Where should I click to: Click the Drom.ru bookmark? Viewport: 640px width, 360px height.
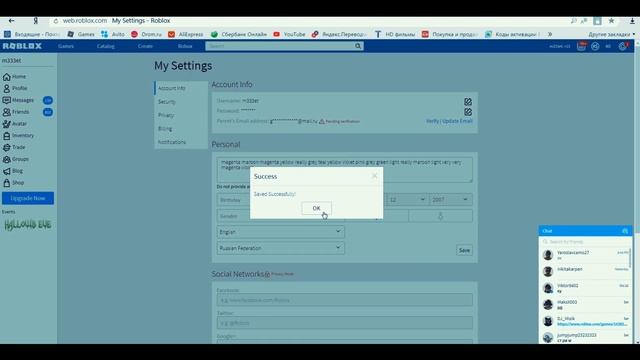coord(147,34)
